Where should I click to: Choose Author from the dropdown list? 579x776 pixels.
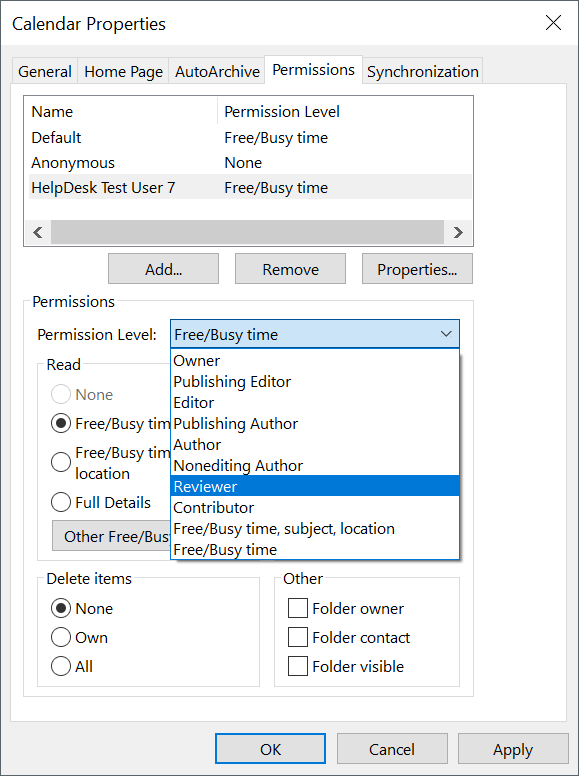[315, 444]
